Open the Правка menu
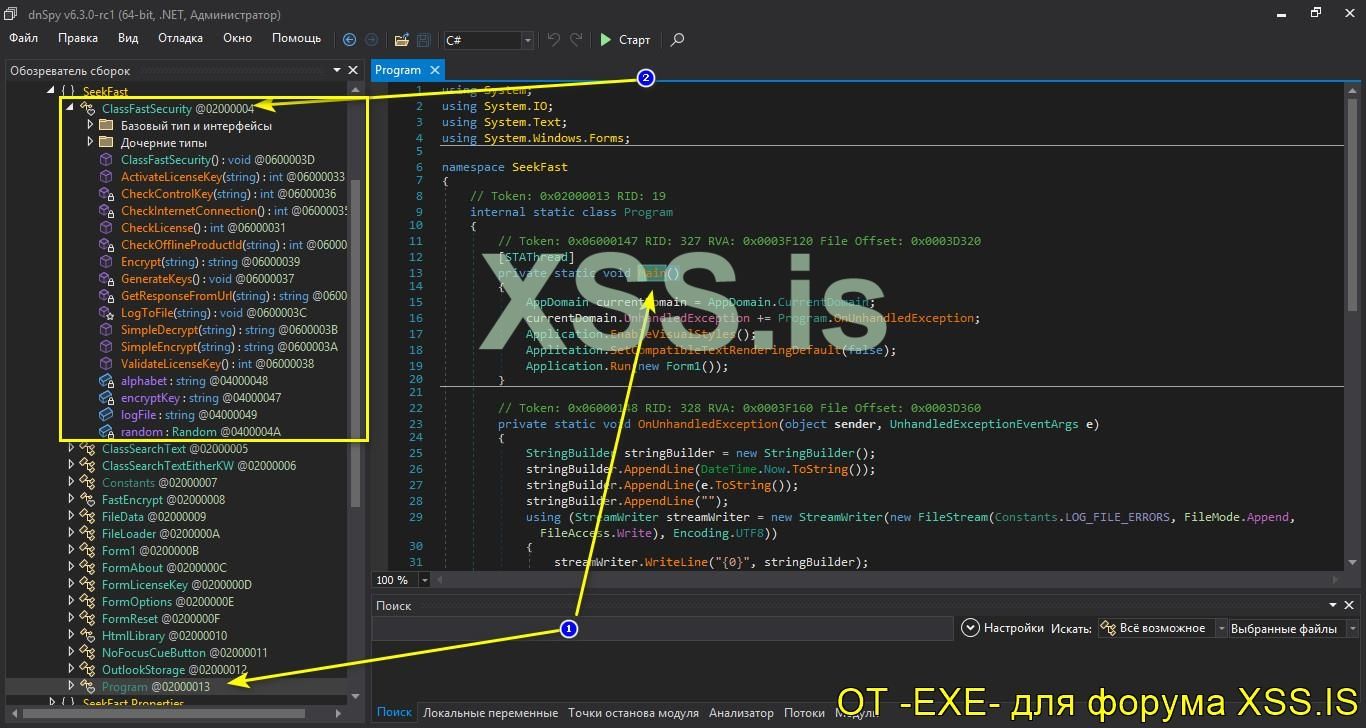 click(78, 38)
